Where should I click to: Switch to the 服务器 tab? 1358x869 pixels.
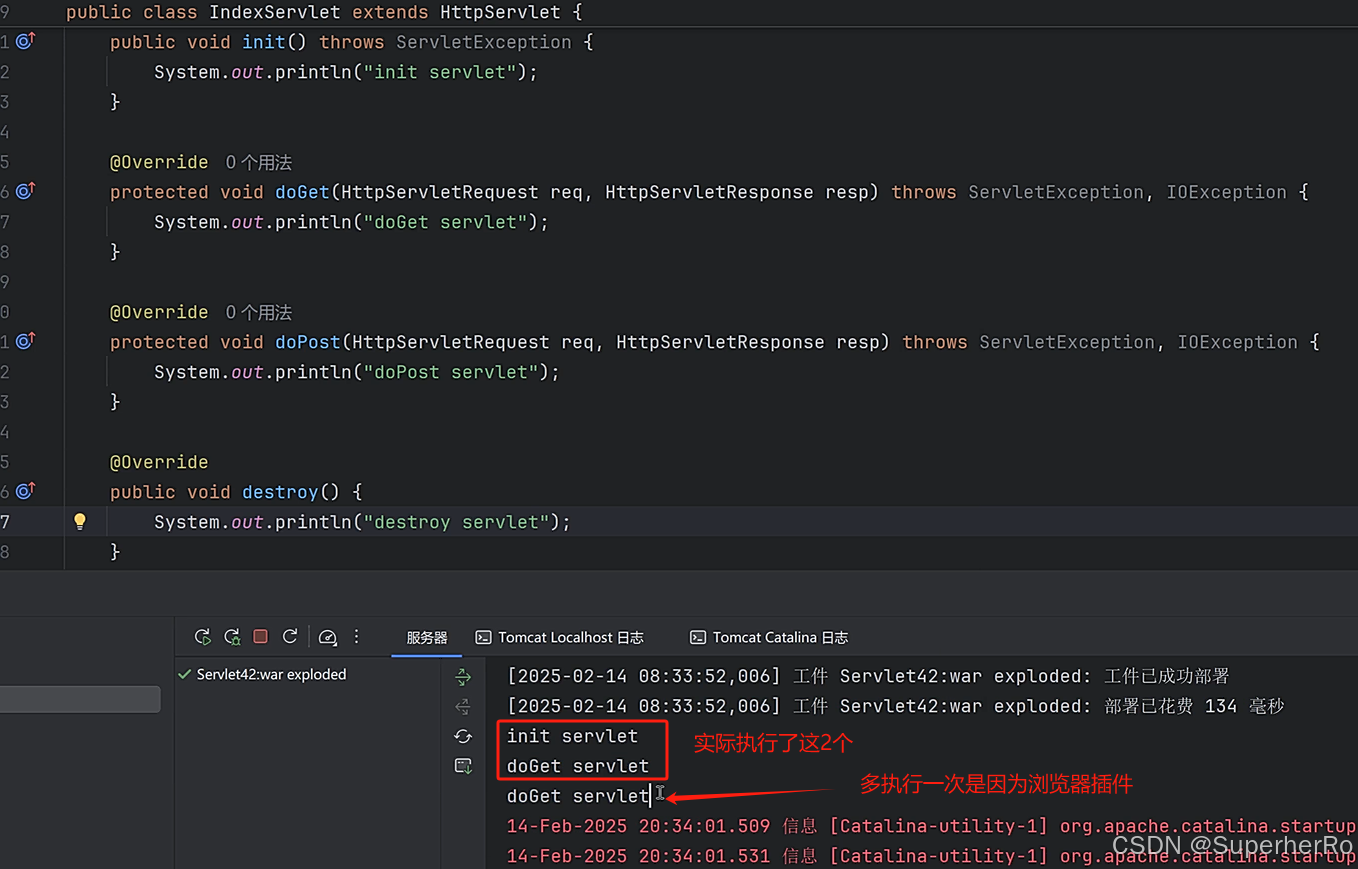[x=427, y=637]
